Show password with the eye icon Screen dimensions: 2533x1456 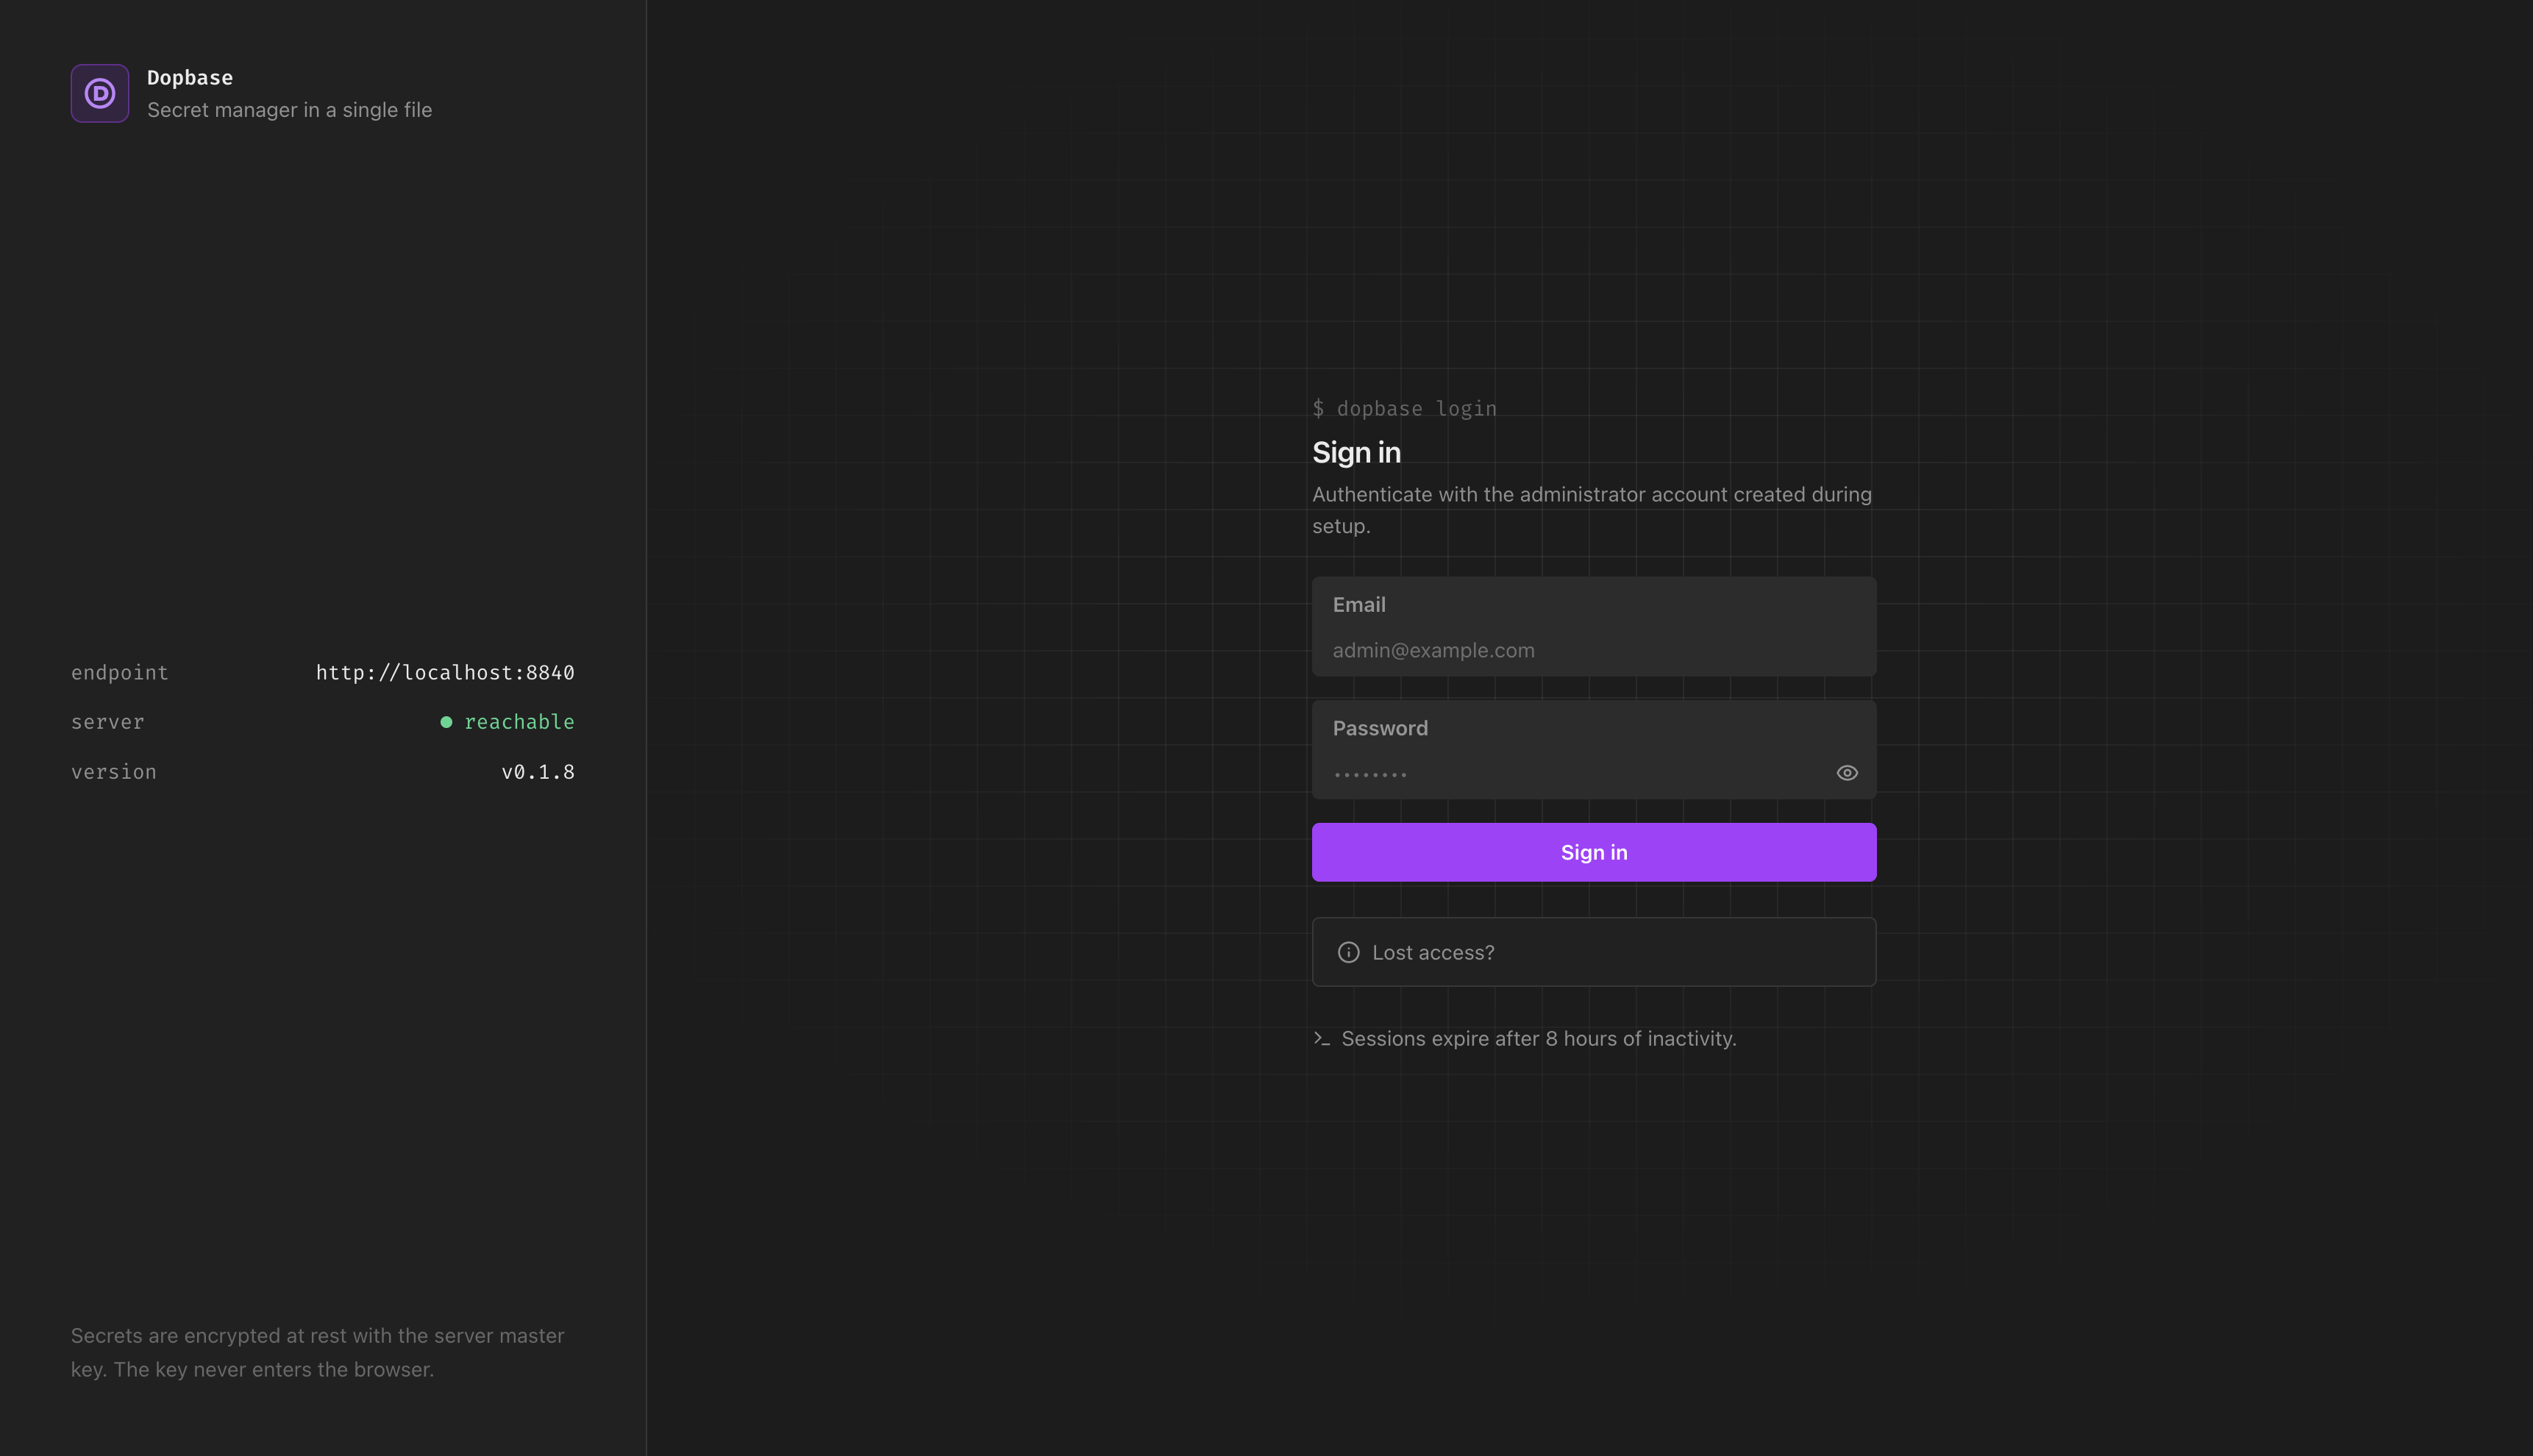tap(1847, 773)
